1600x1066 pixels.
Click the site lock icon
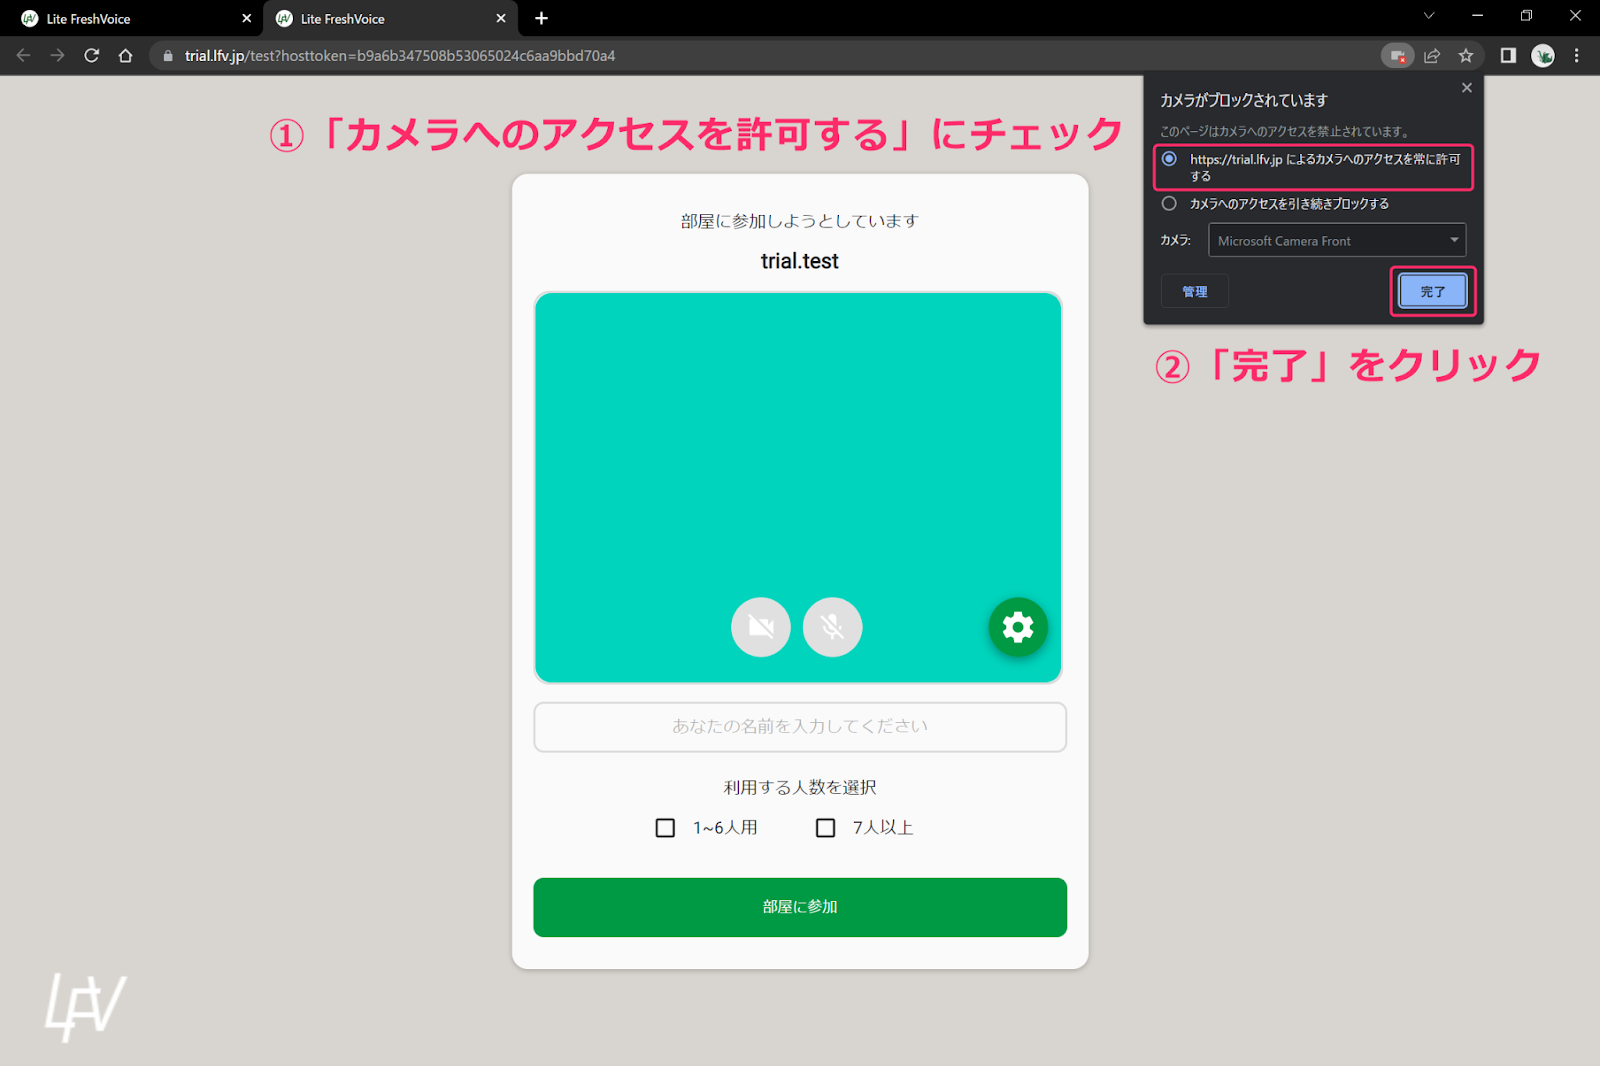[x=168, y=56]
